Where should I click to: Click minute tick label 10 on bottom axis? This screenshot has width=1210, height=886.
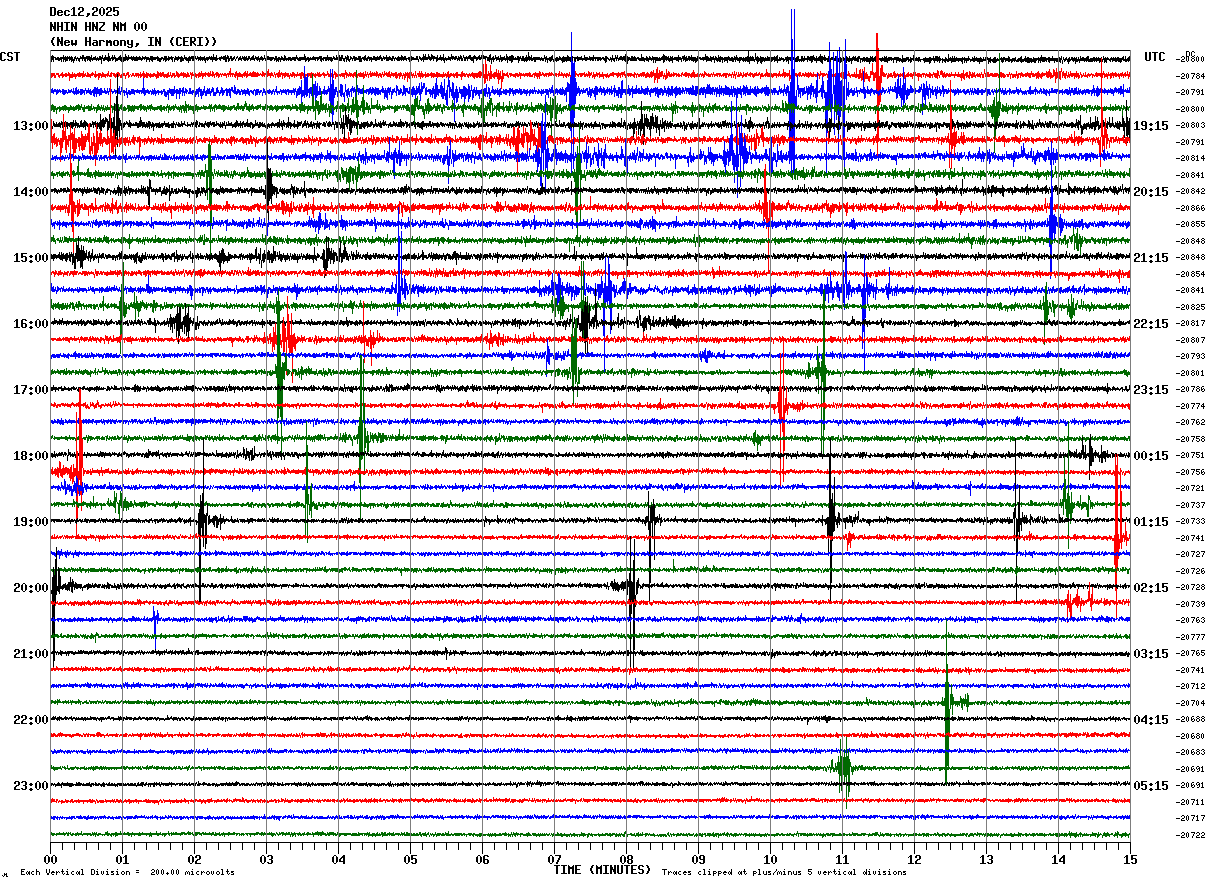tap(770, 859)
